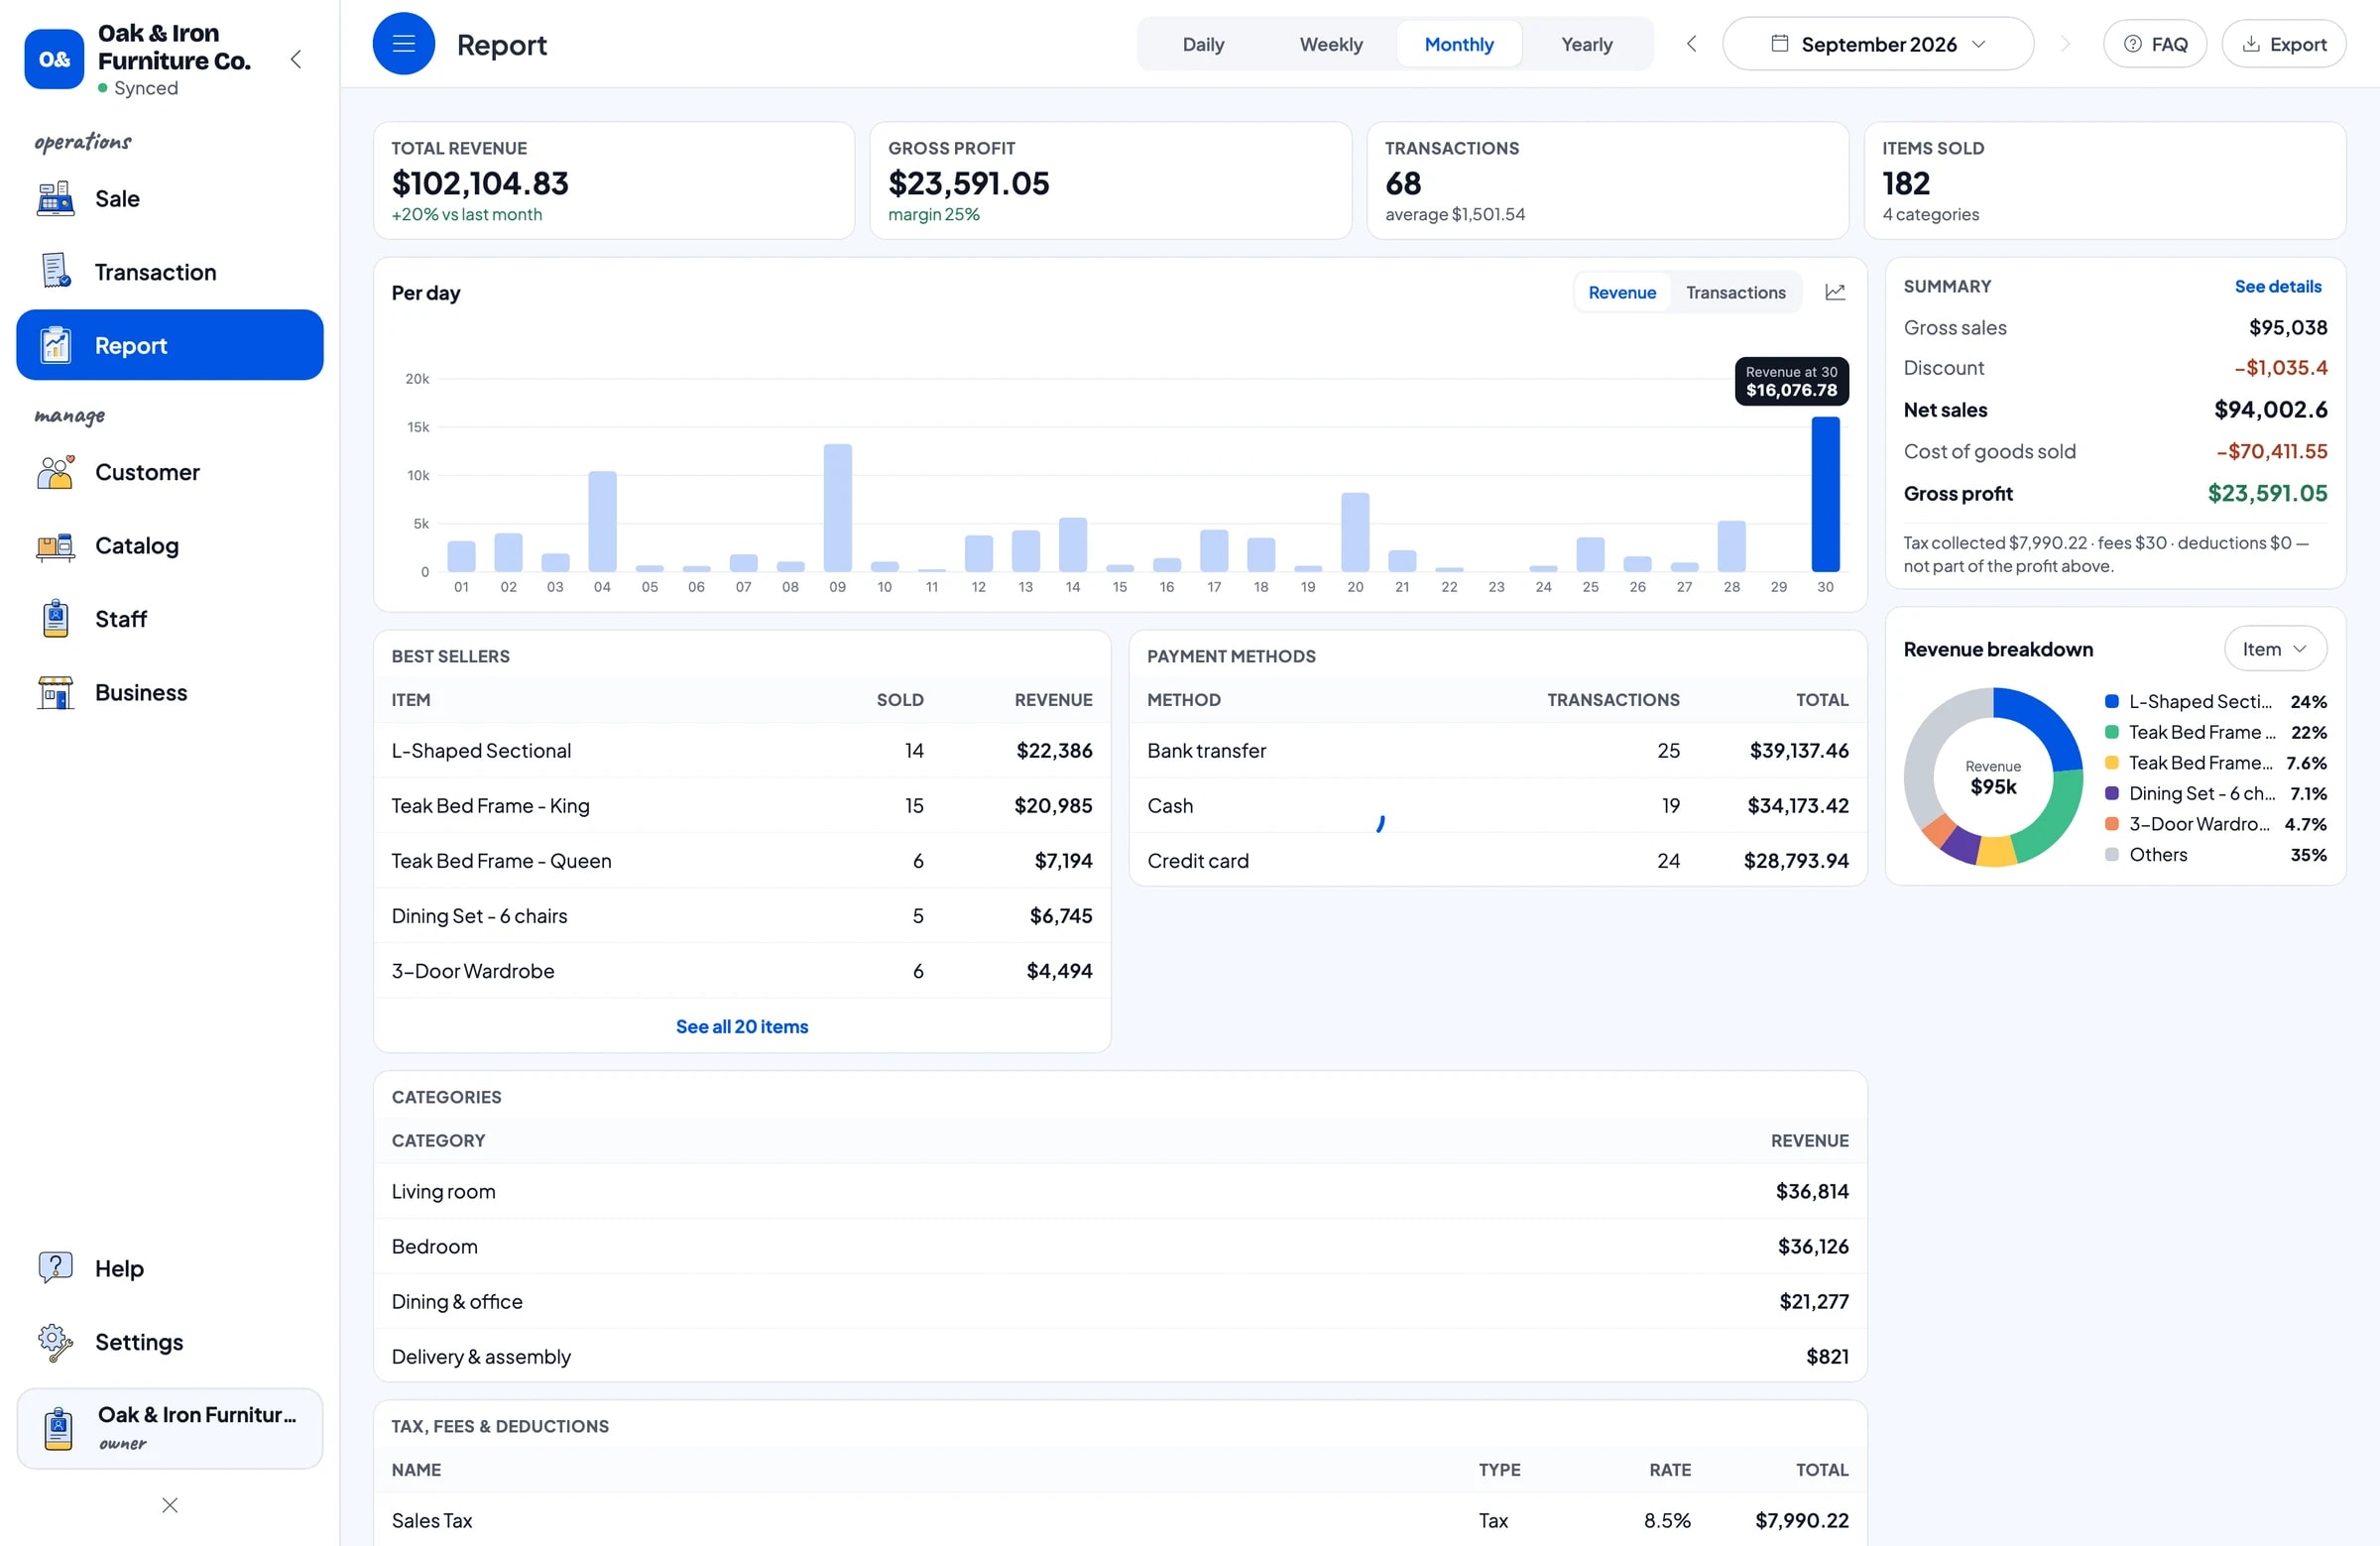Open the Transaction page icon

pos(56,272)
